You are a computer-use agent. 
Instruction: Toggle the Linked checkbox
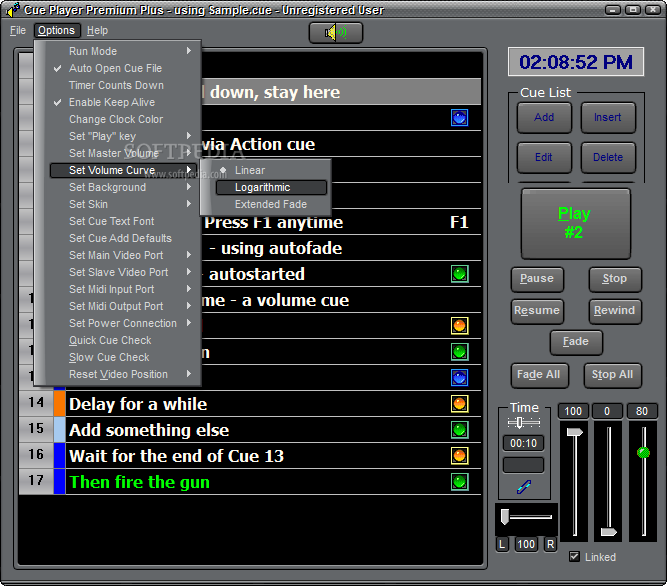click(x=574, y=556)
